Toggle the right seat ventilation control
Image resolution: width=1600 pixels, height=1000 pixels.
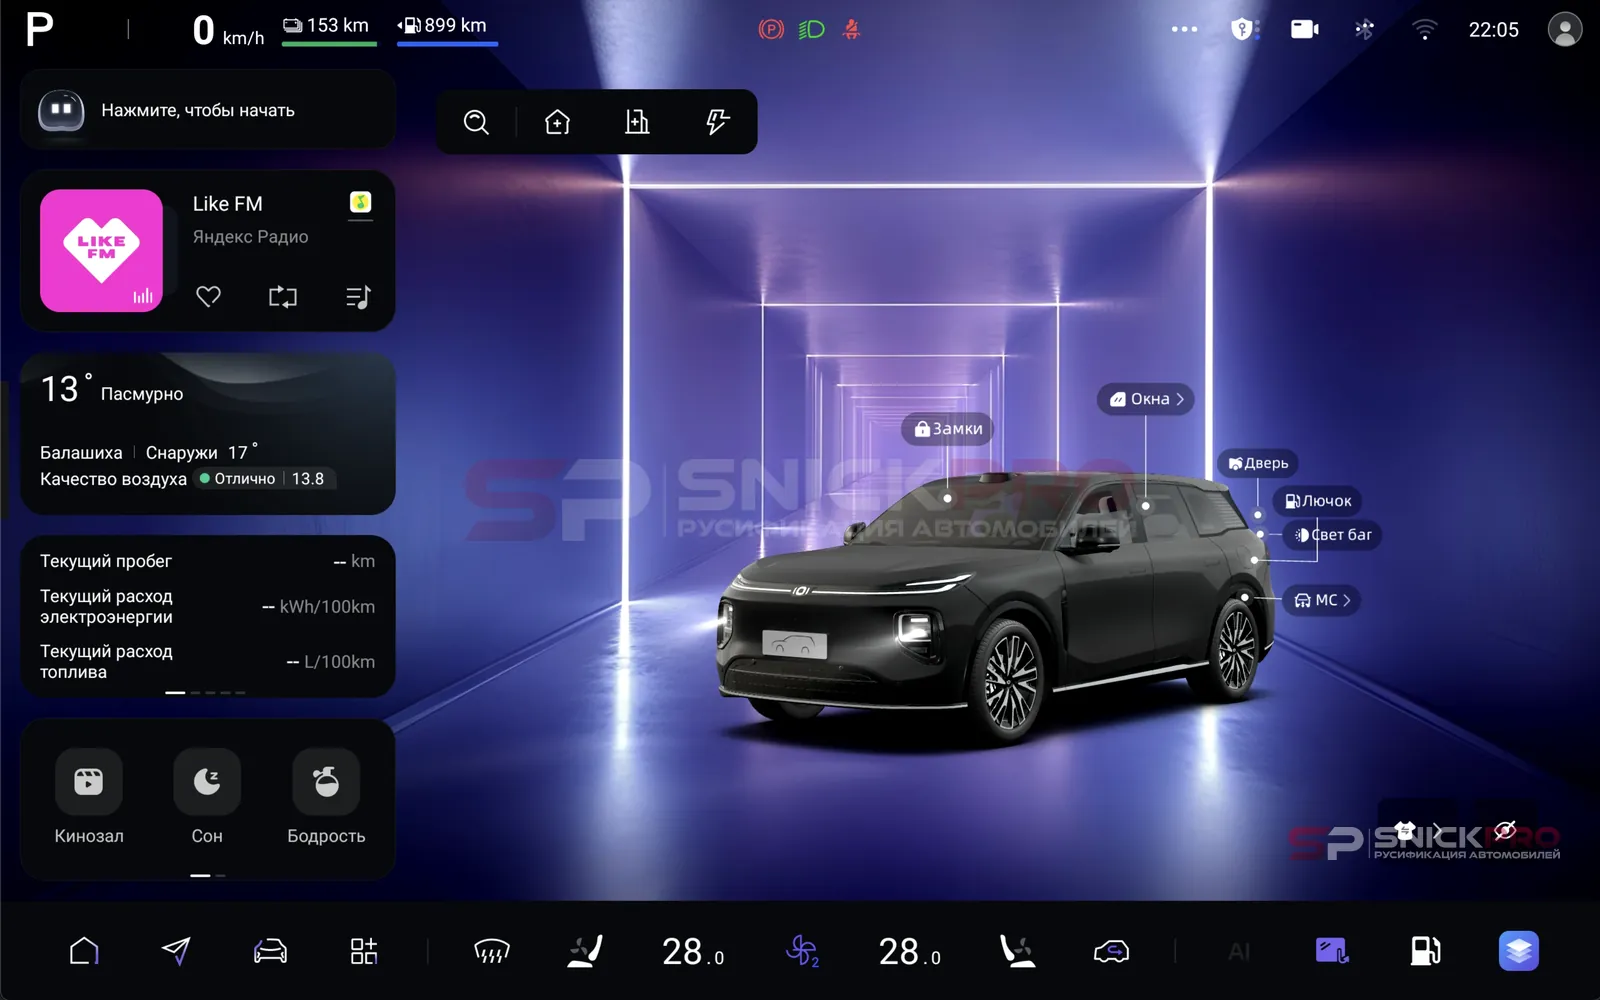(1017, 951)
